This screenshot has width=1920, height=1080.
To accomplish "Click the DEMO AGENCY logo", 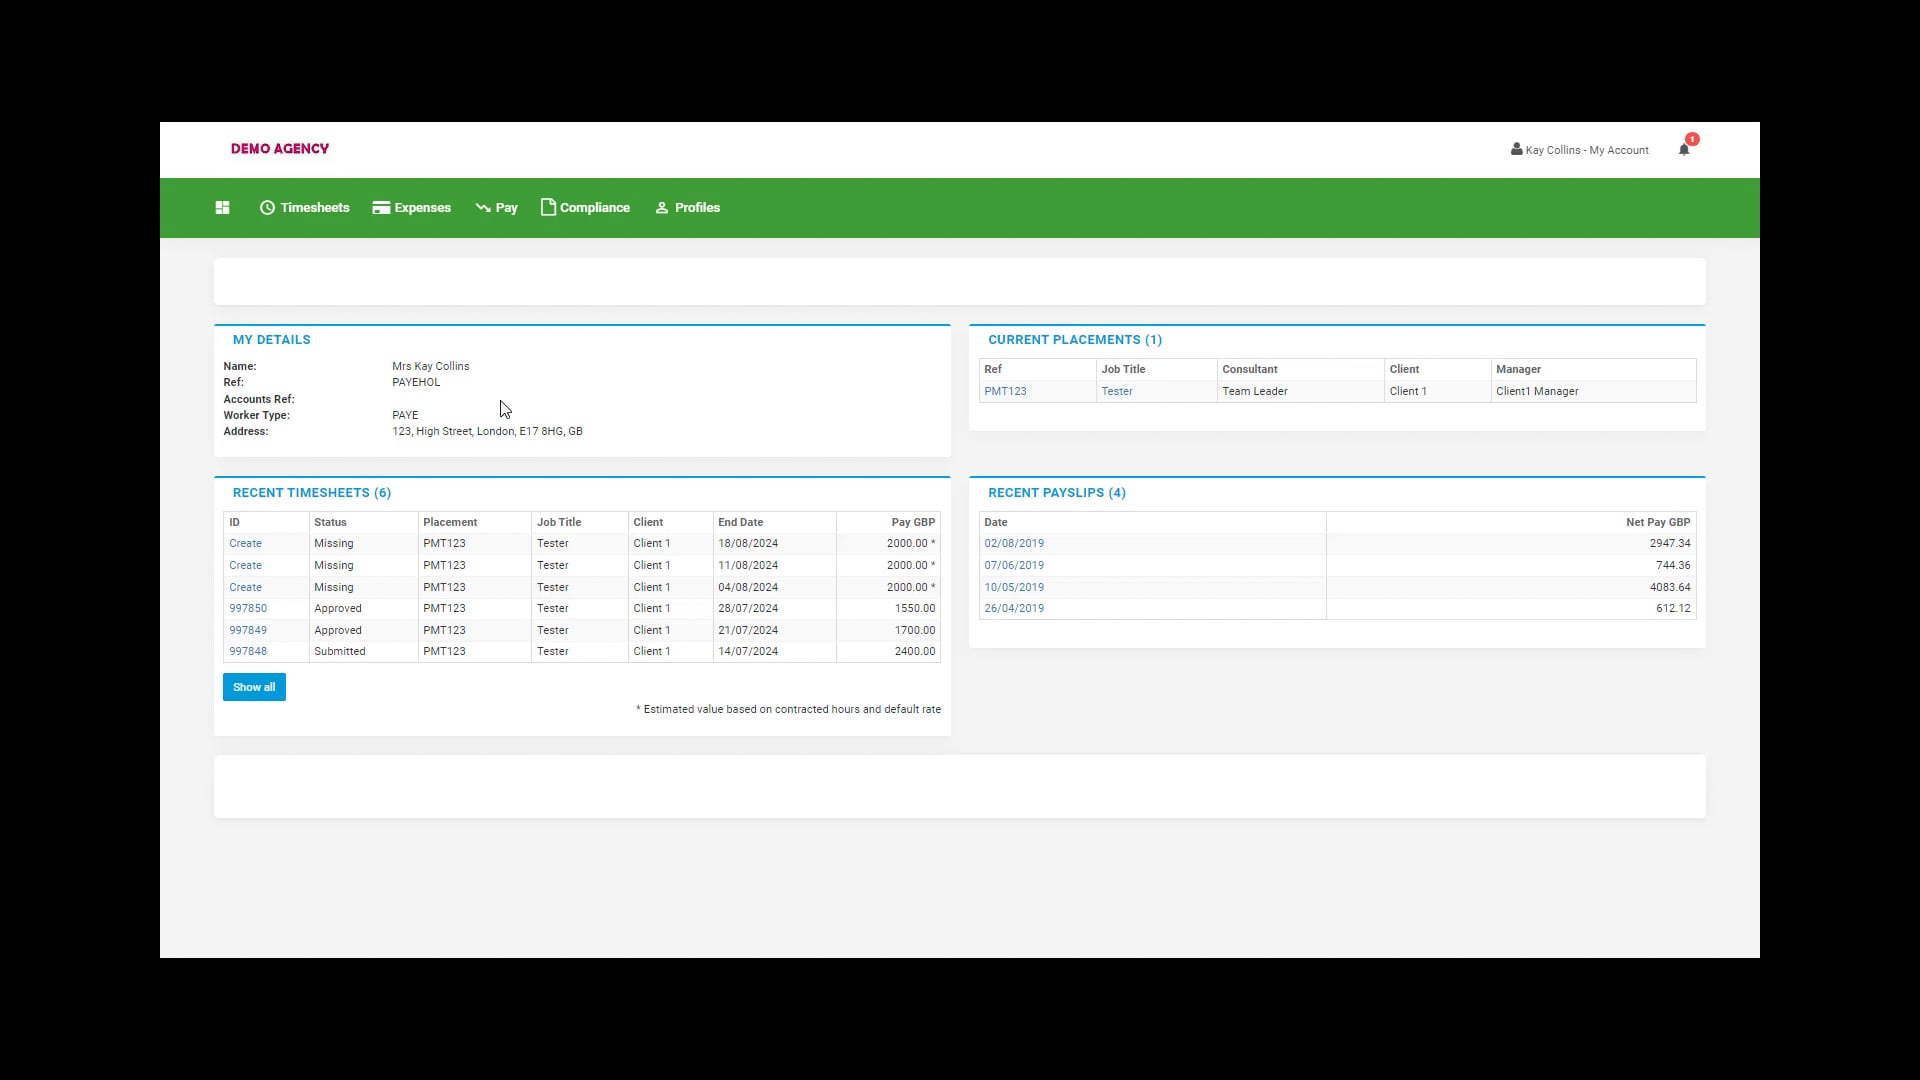I will (x=279, y=148).
